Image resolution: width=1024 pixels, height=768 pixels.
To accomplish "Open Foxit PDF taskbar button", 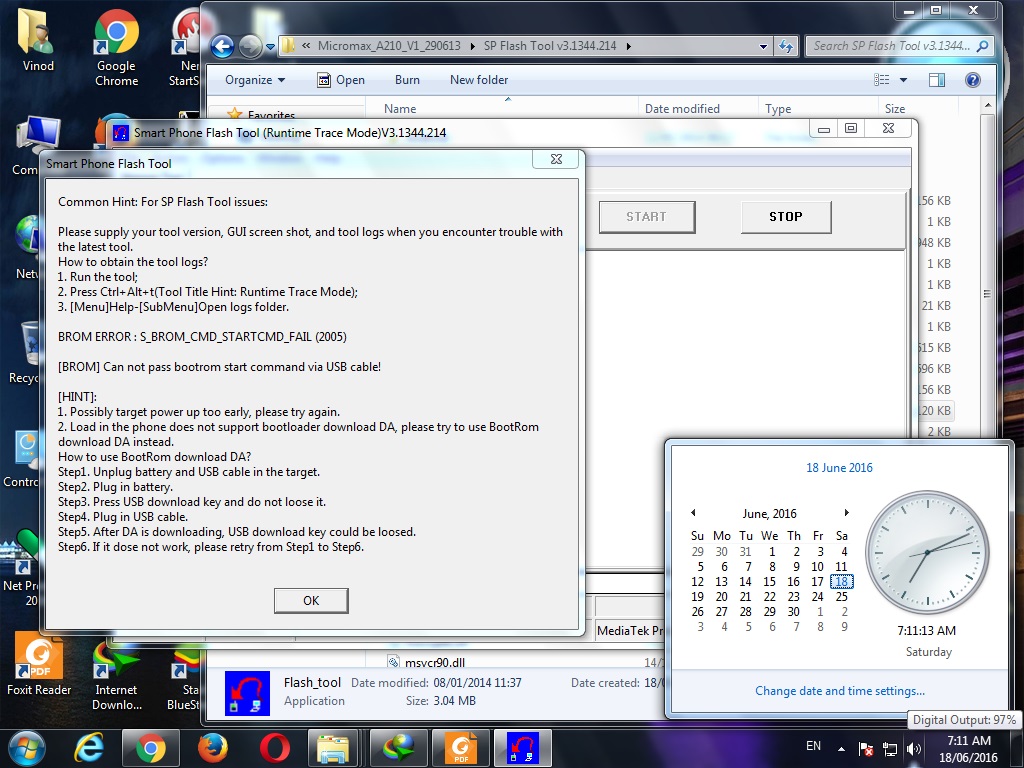I will [x=461, y=748].
